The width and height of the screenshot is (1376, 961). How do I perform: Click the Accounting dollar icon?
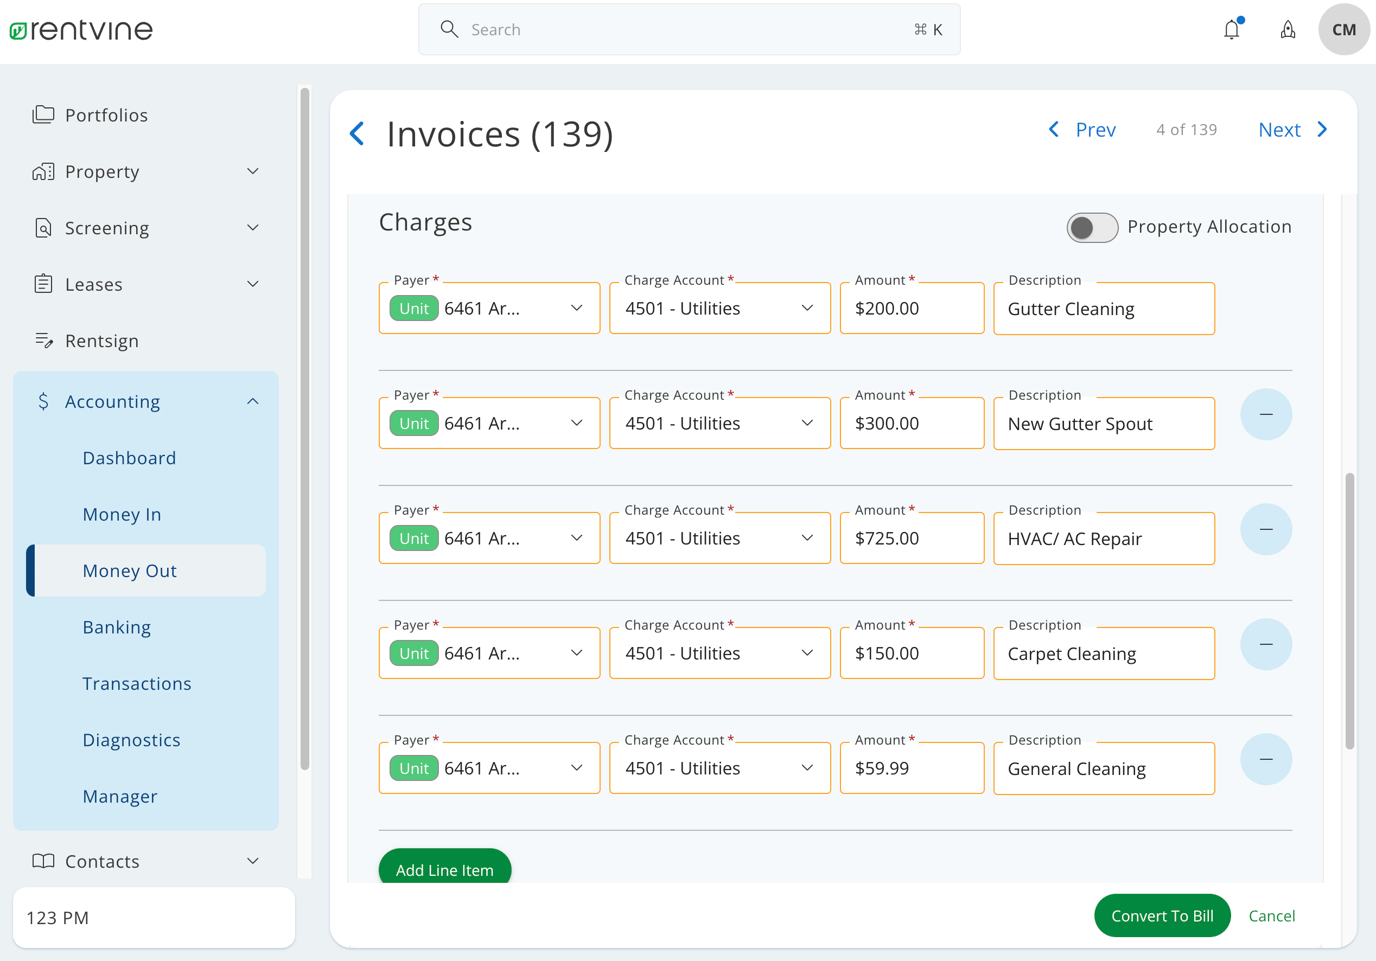click(x=43, y=401)
